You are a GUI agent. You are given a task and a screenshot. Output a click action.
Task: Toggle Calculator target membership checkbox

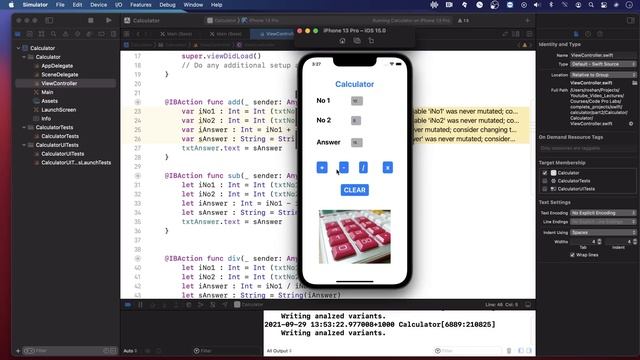click(545, 173)
